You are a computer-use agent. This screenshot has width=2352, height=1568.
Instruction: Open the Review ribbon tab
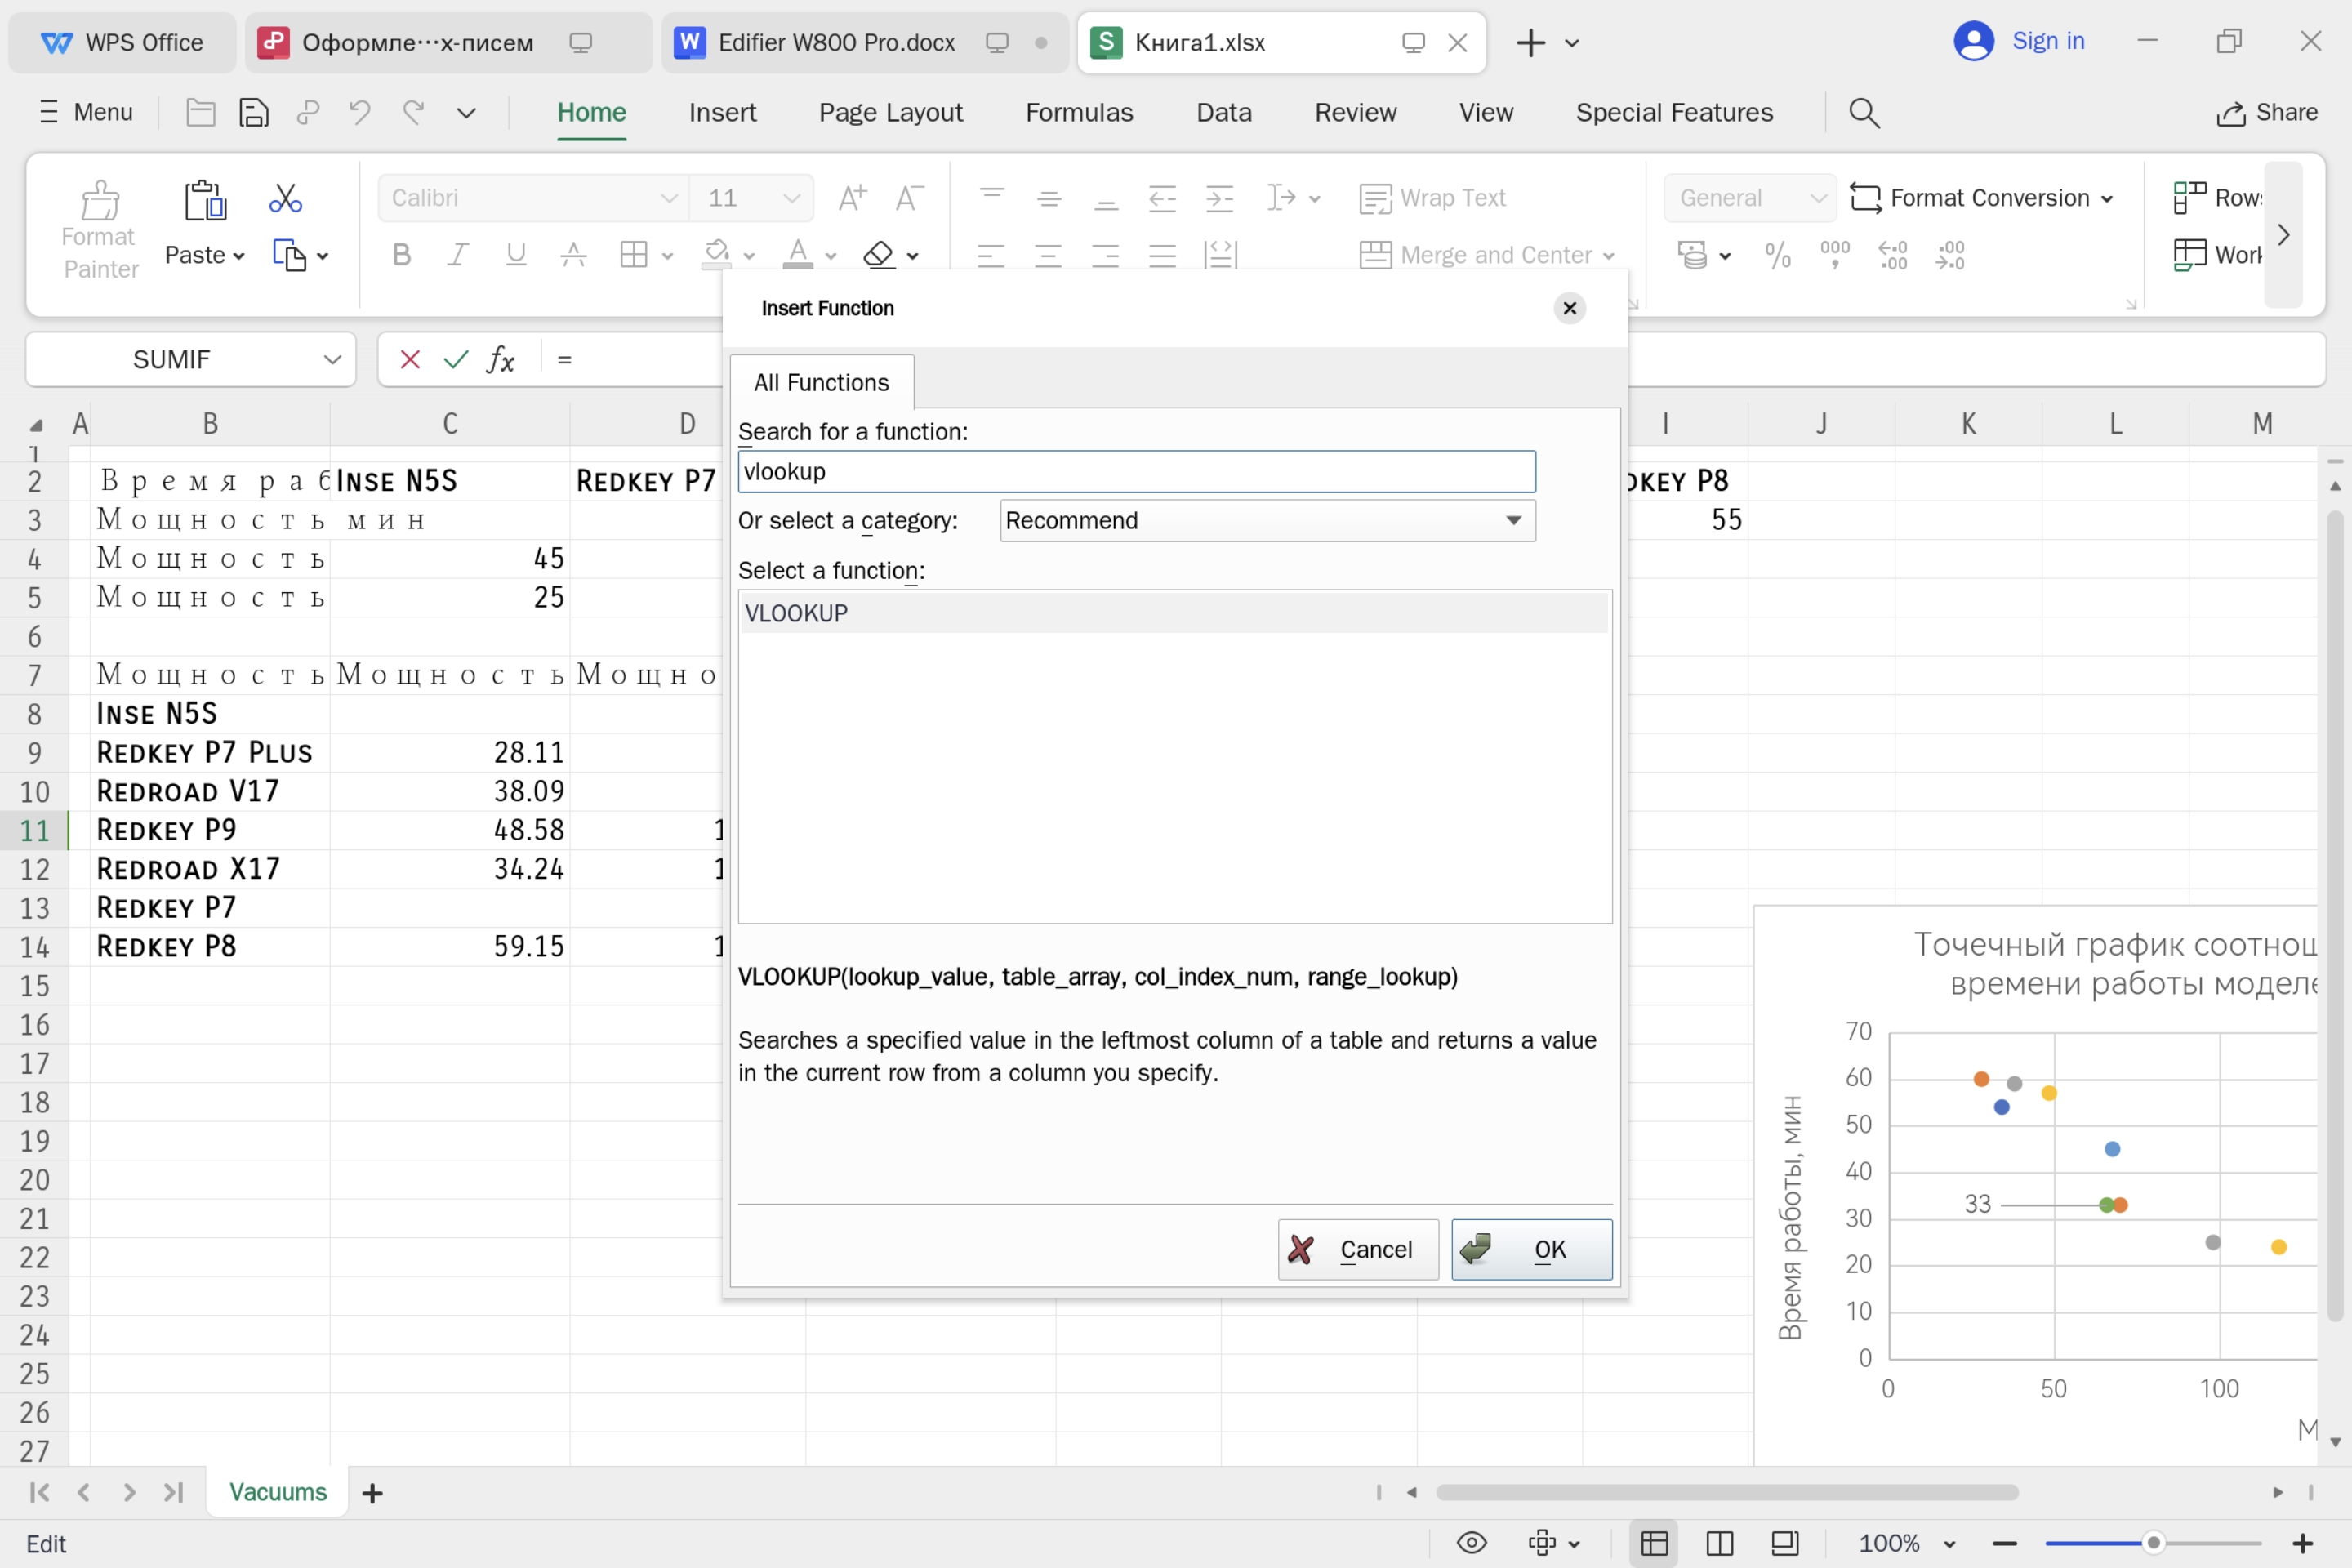tap(1355, 113)
